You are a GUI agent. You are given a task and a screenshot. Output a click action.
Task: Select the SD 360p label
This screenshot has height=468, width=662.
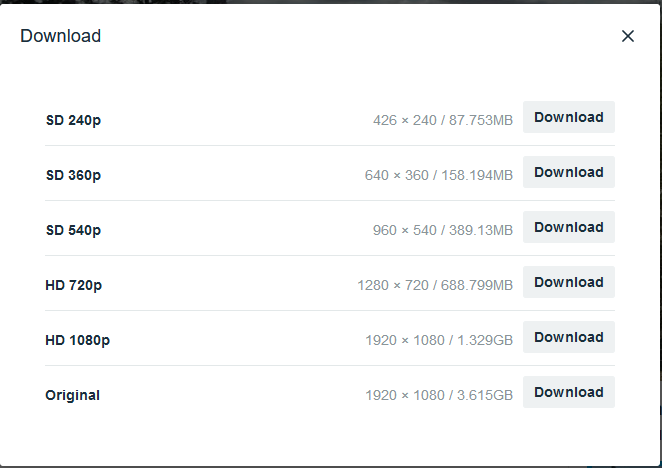point(73,175)
